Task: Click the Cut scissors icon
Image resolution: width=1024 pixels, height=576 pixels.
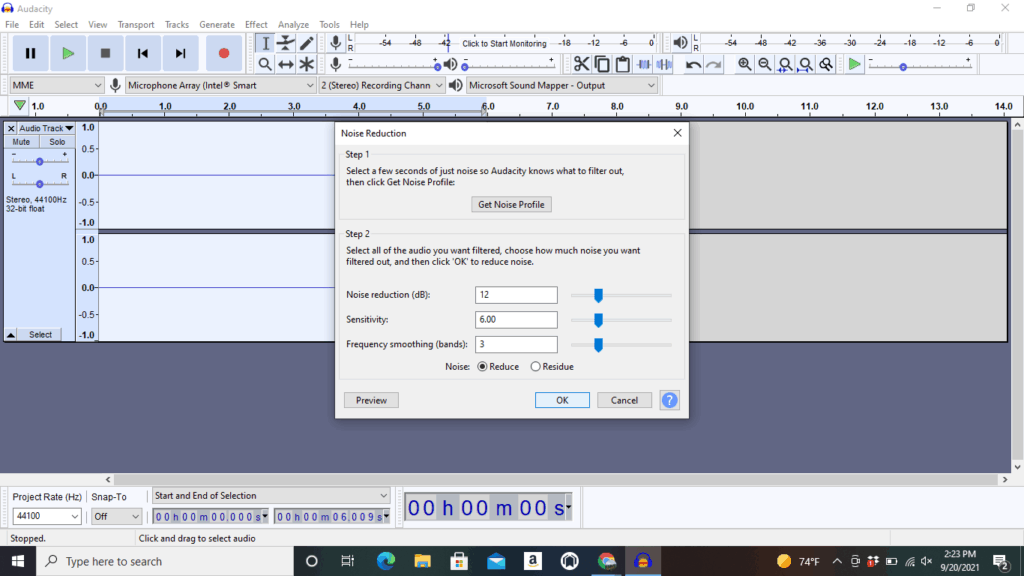Action: pos(581,64)
